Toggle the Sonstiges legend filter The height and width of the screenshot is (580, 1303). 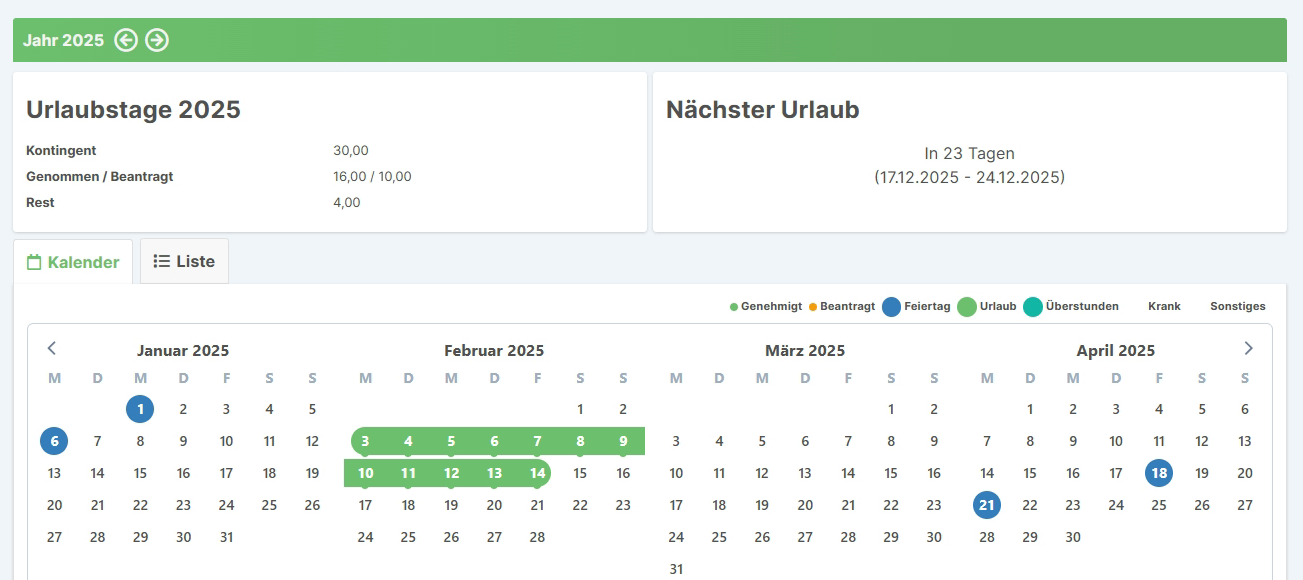pos(1238,306)
